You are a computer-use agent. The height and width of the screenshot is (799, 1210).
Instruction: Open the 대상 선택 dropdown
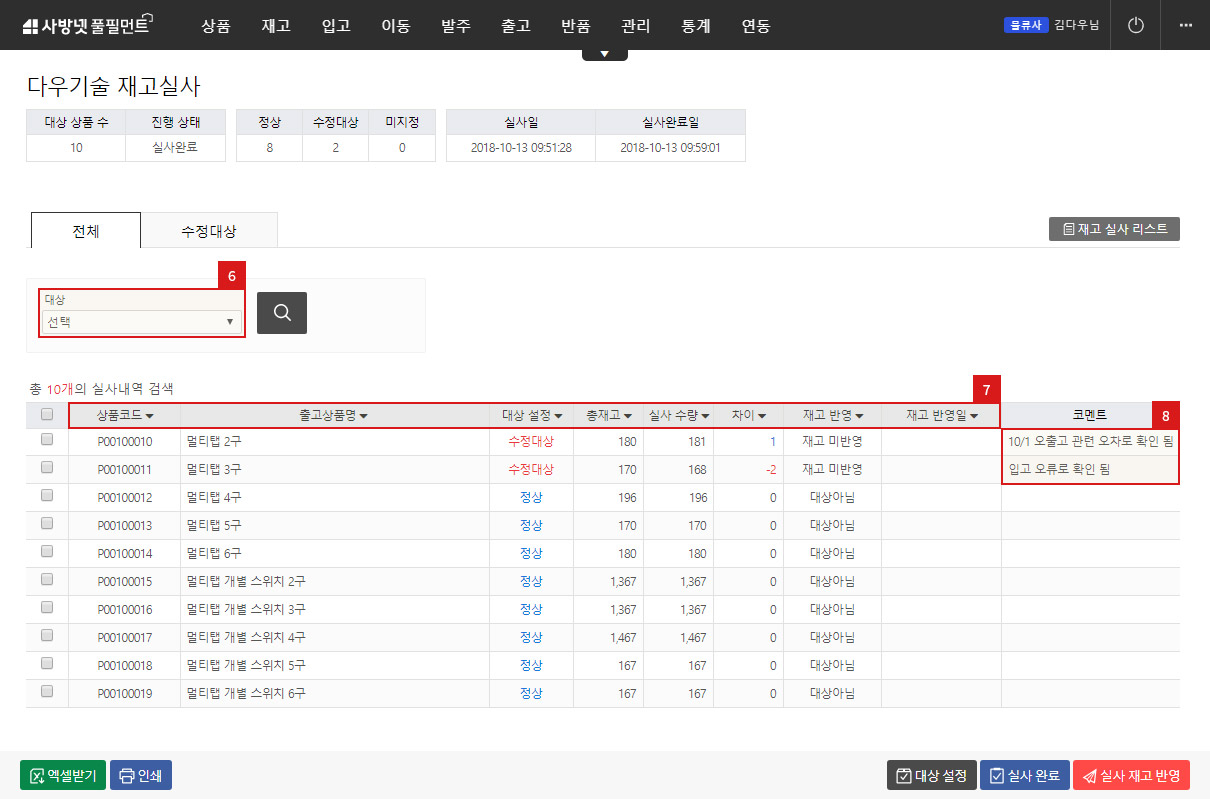[x=140, y=322]
